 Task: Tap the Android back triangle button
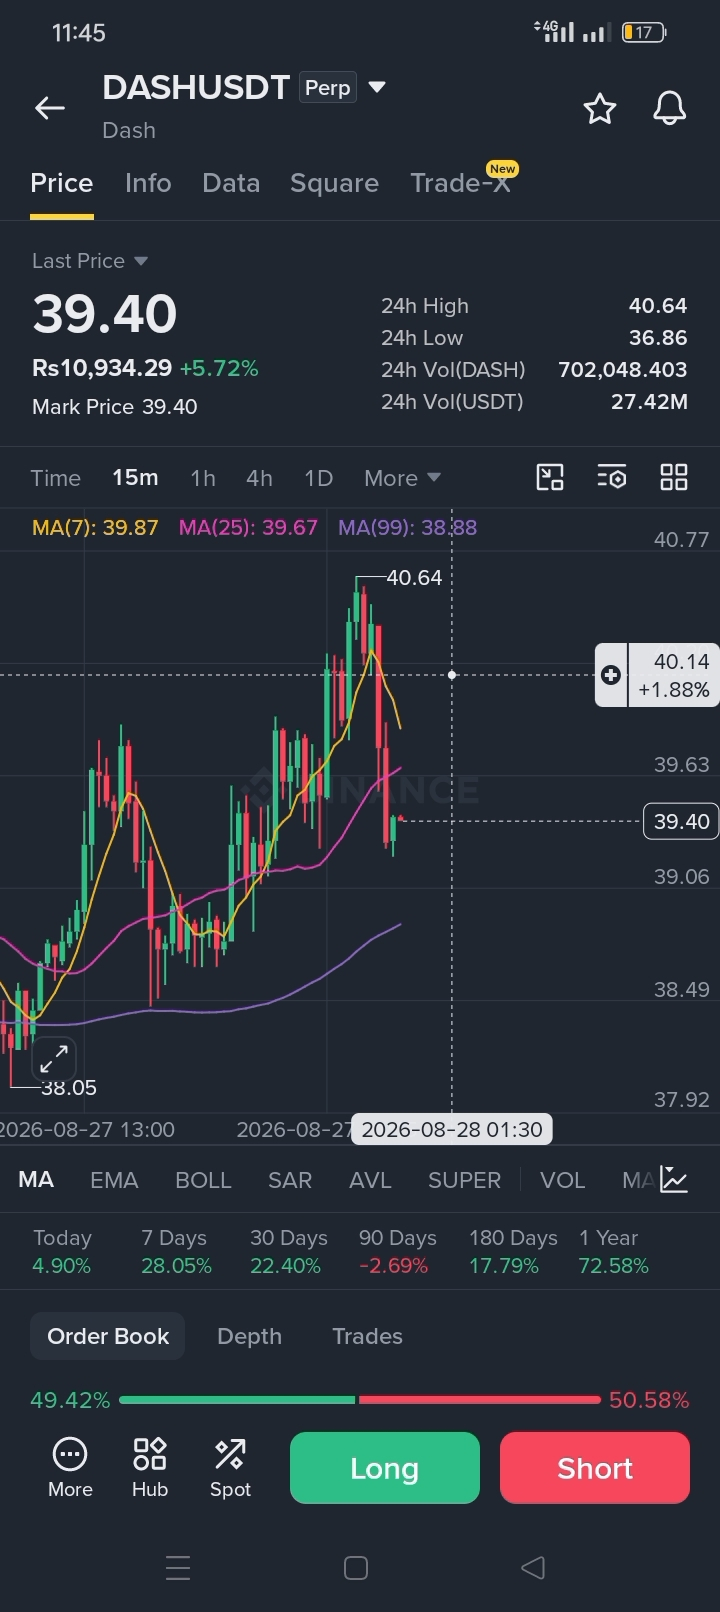533,1568
